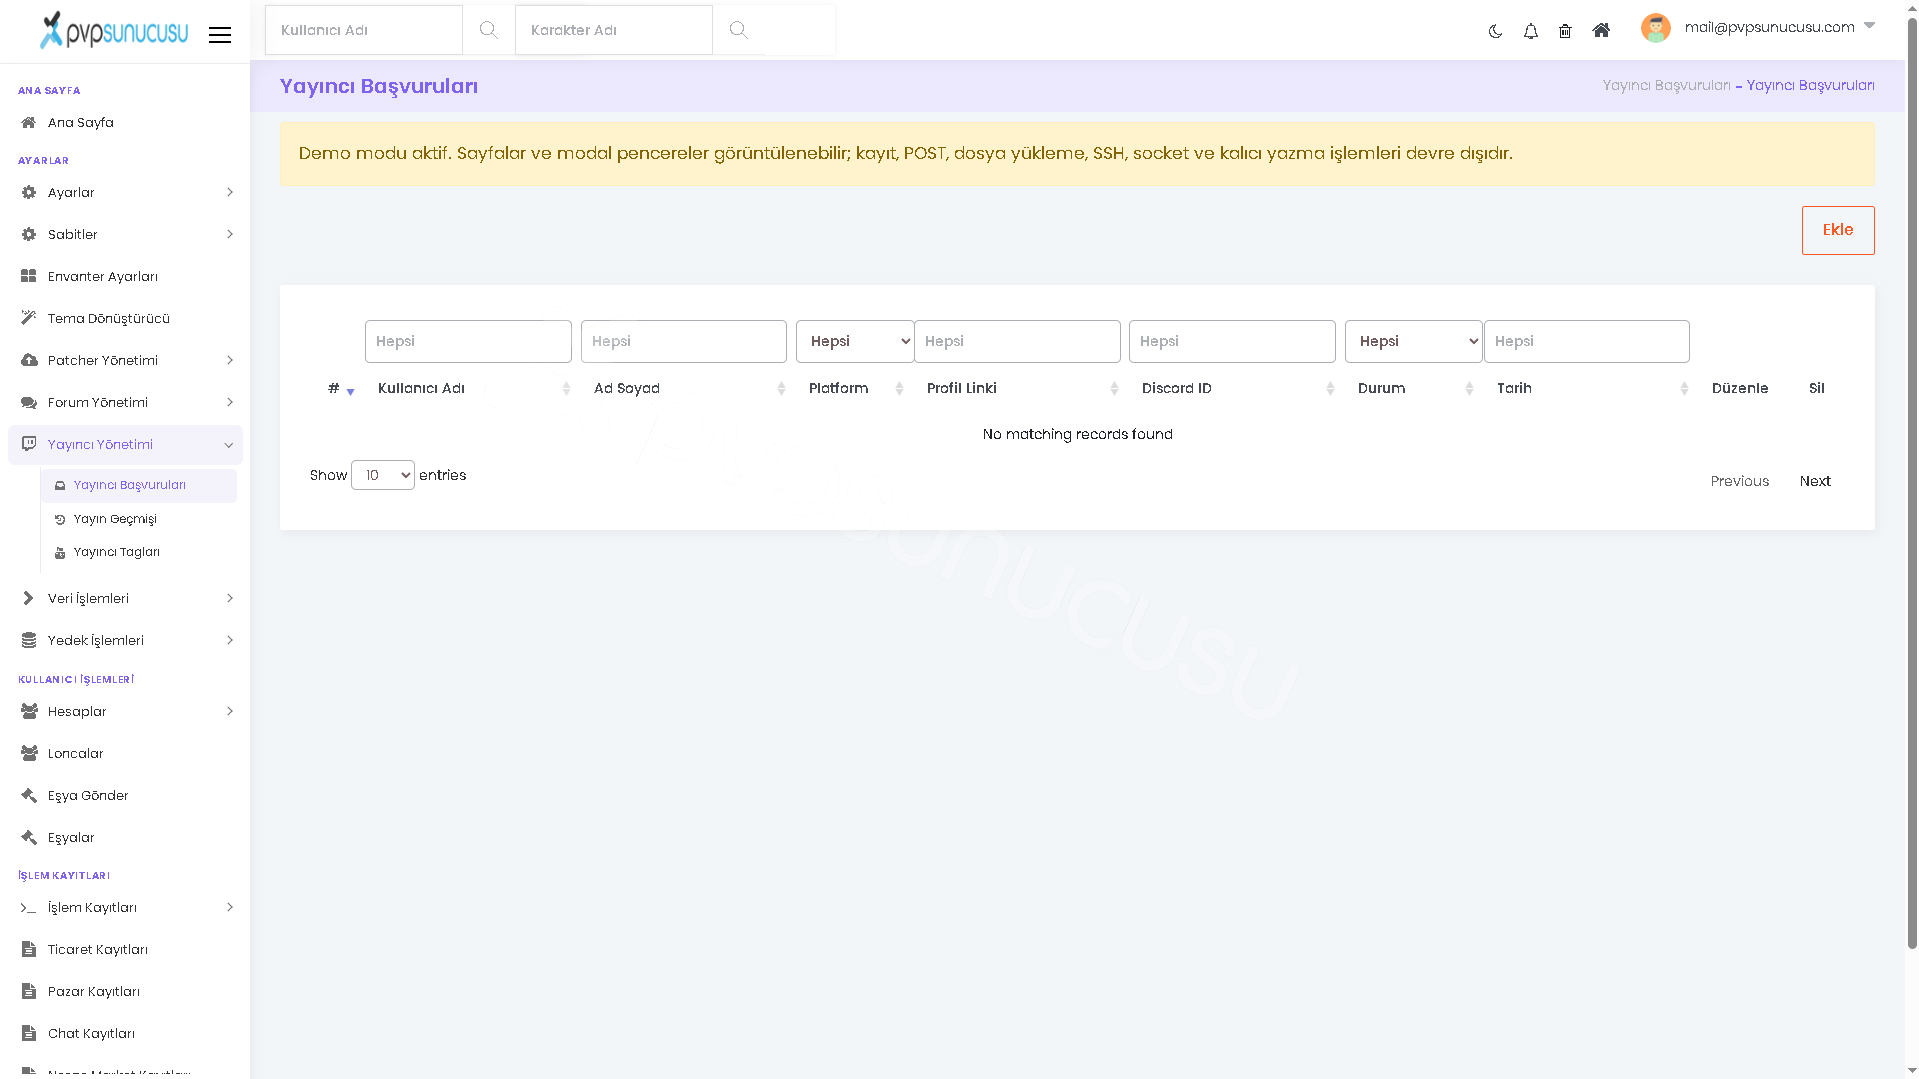Toggle sidebar with hamburger menu icon
Image resolution: width=1919 pixels, height=1079 pixels.
point(220,35)
